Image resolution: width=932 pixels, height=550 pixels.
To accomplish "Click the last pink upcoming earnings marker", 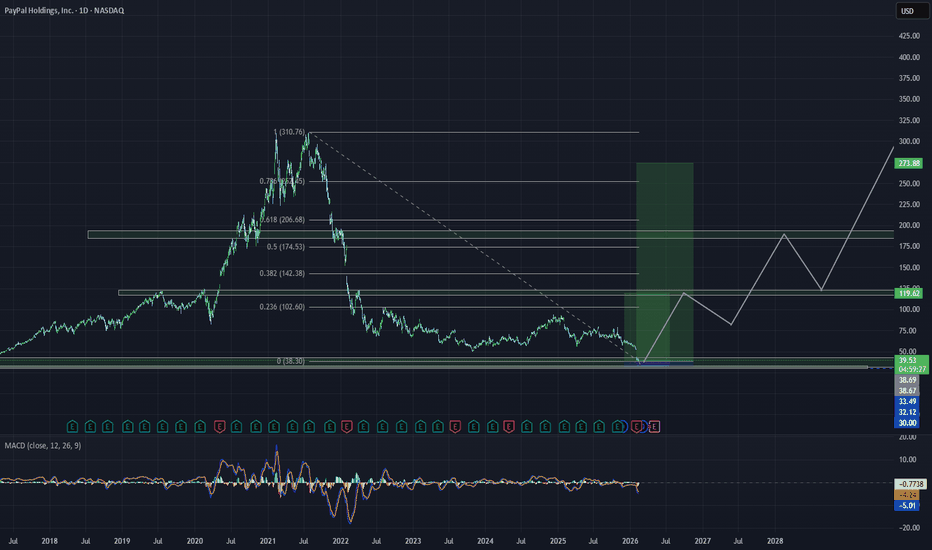I will tap(654, 426).
